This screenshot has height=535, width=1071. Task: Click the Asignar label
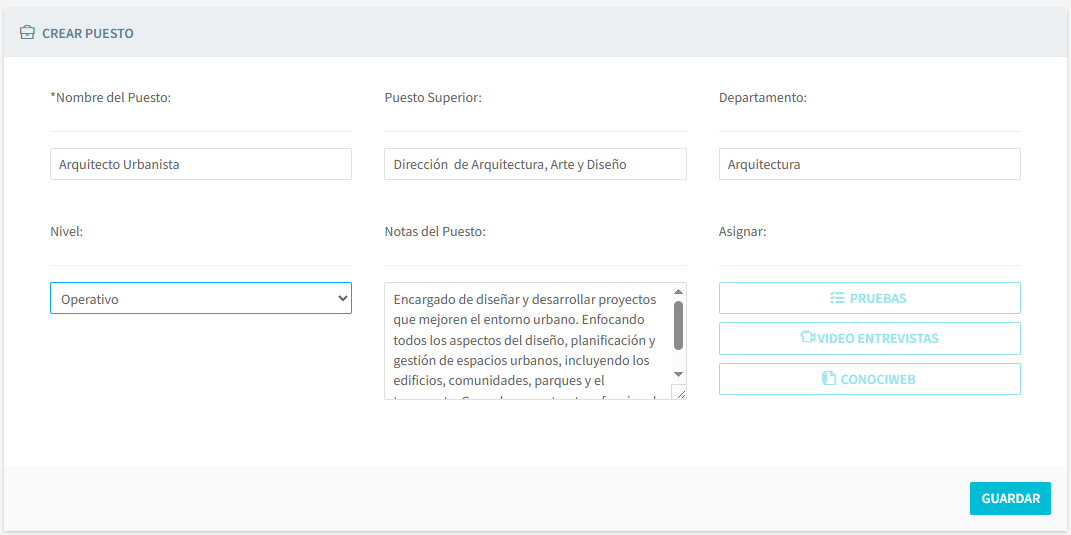pos(742,231)
